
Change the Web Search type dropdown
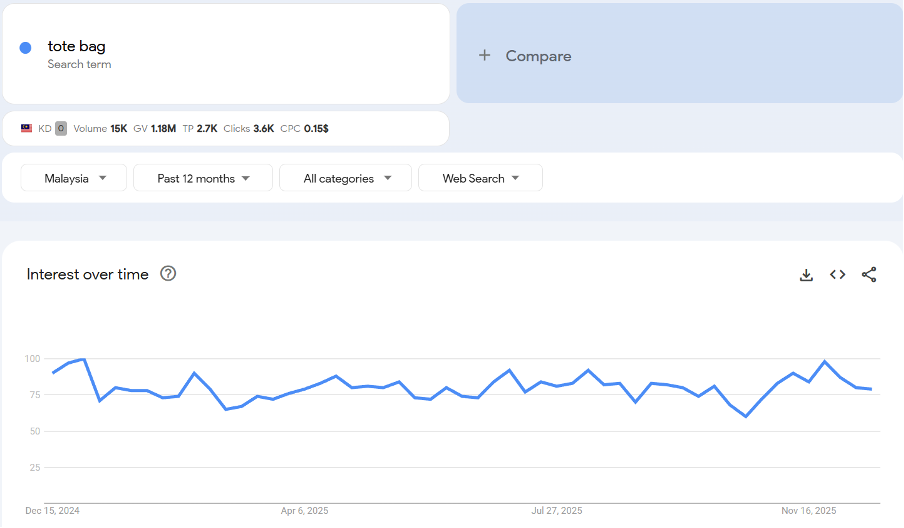(480, 178)
